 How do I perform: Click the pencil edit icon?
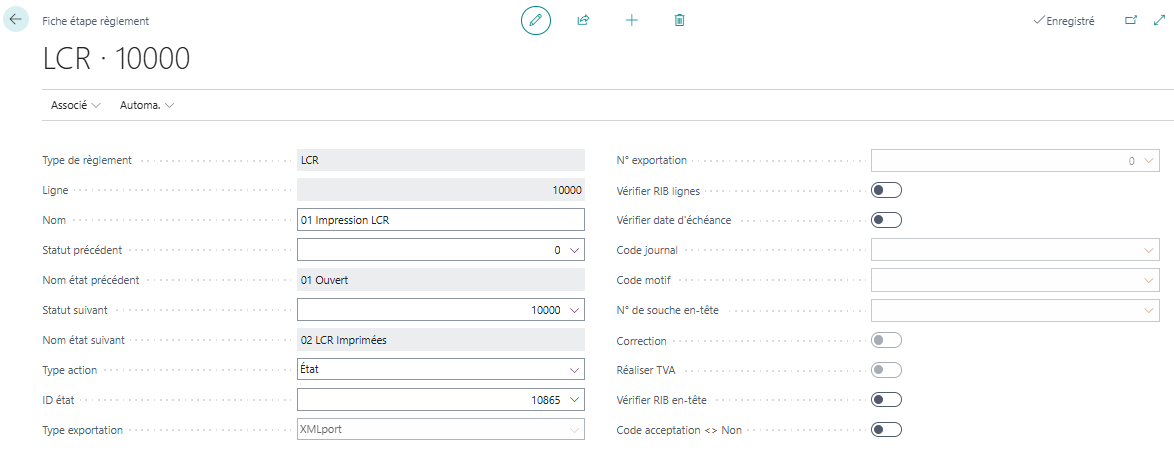[x=536, y=20]
